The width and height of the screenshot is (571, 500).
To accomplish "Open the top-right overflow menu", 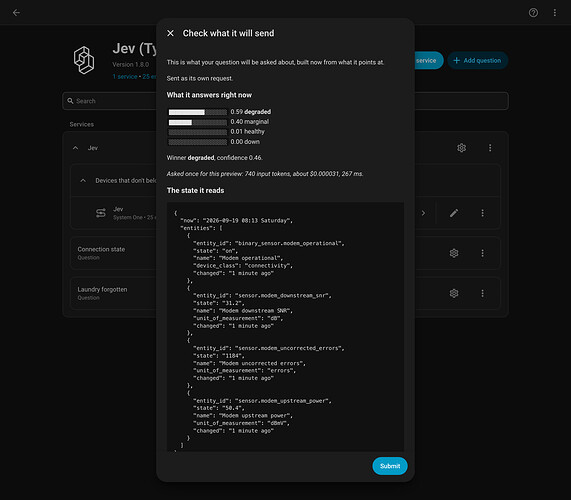I will click(x=555, y=13).
